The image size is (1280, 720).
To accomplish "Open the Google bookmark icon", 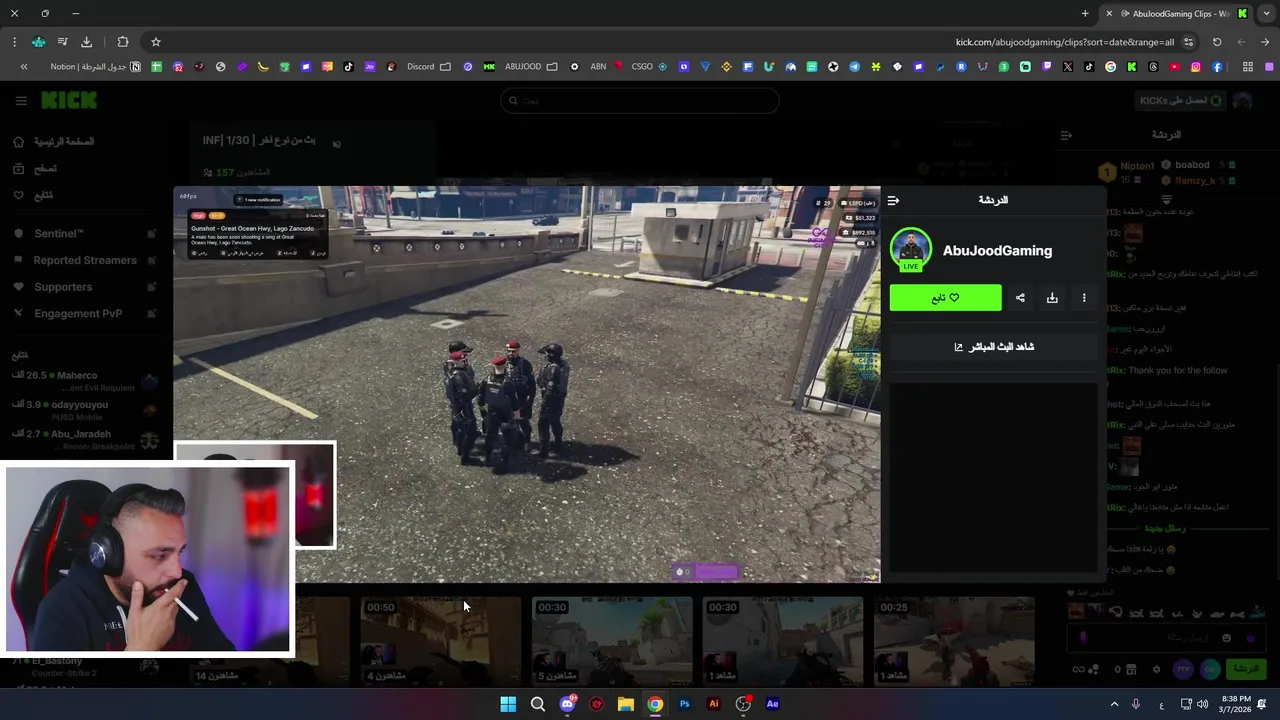I will pos(1110,67).
